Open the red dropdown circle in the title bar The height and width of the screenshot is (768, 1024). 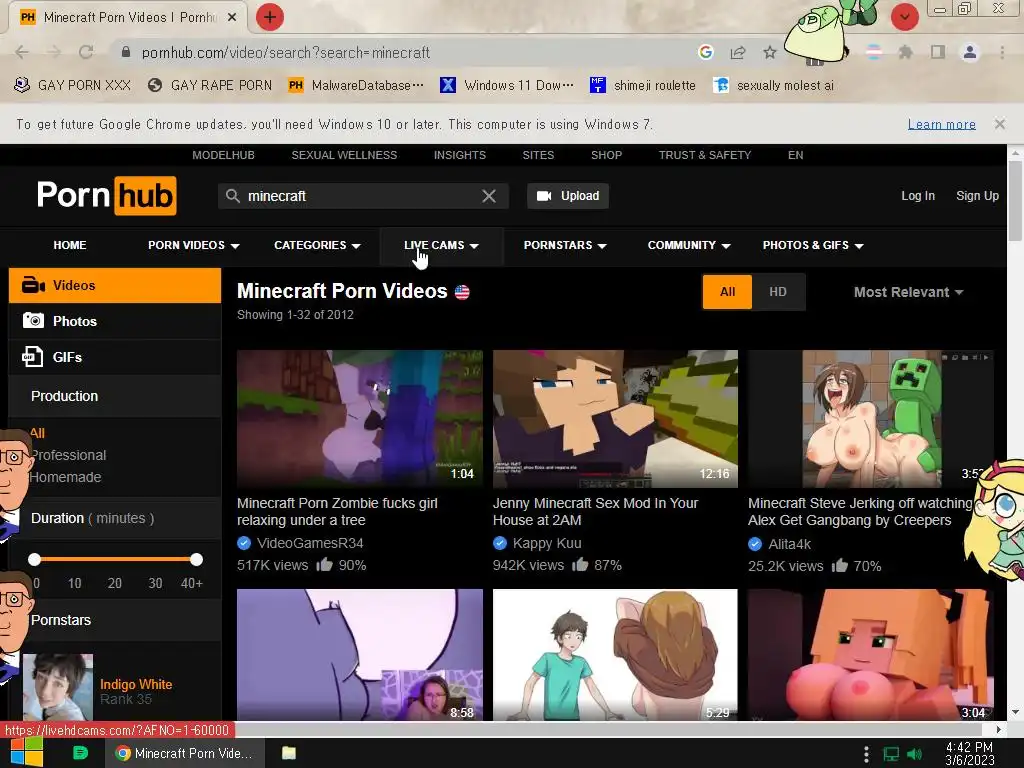(x=904, y=17)
